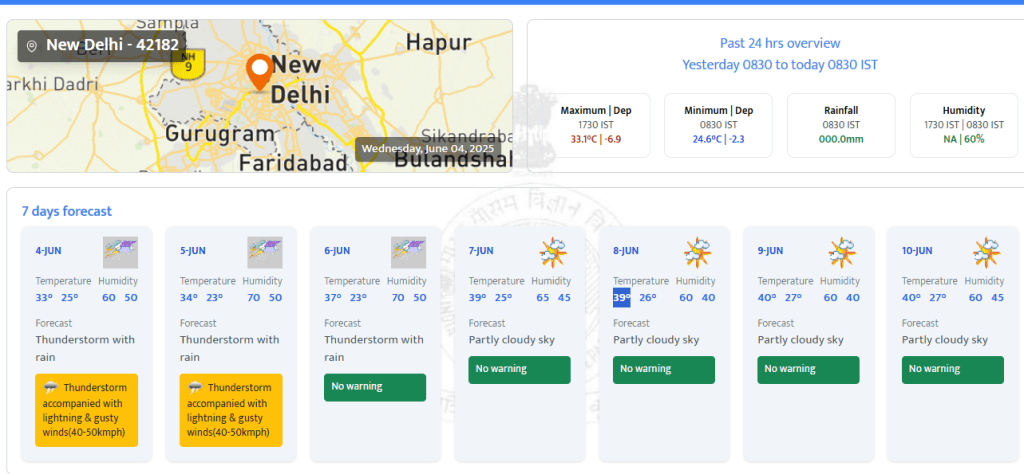Click the 33° max temperature on 4-JUN
Screen dimensions: 1024x474
43,298
